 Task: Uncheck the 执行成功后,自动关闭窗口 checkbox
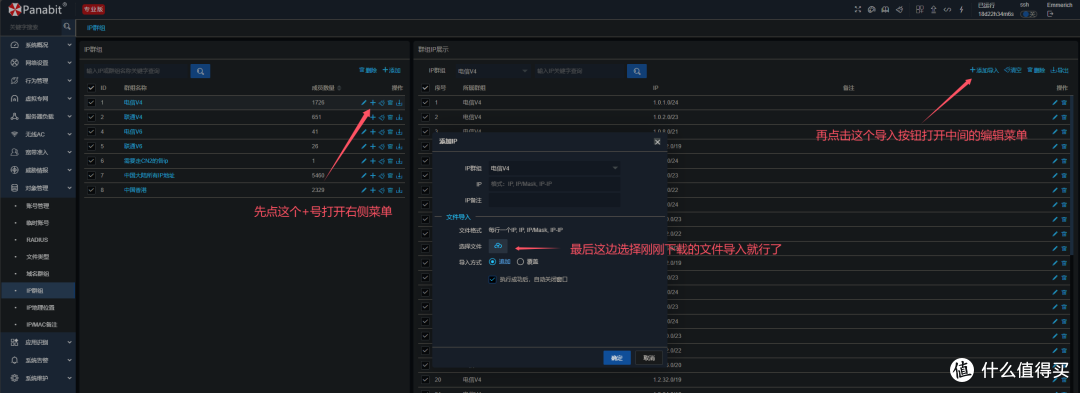(x=492, y=279)
